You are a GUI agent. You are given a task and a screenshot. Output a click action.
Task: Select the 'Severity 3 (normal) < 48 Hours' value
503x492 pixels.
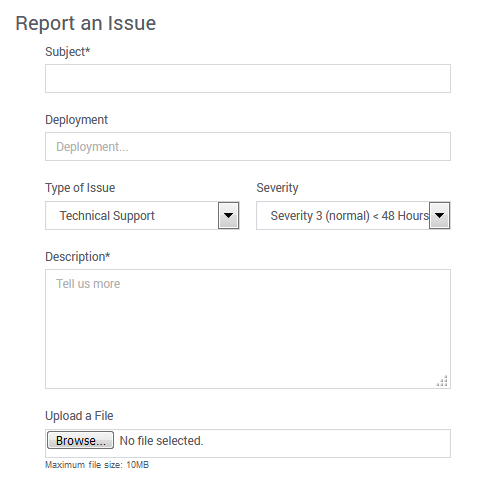(350, 216)
